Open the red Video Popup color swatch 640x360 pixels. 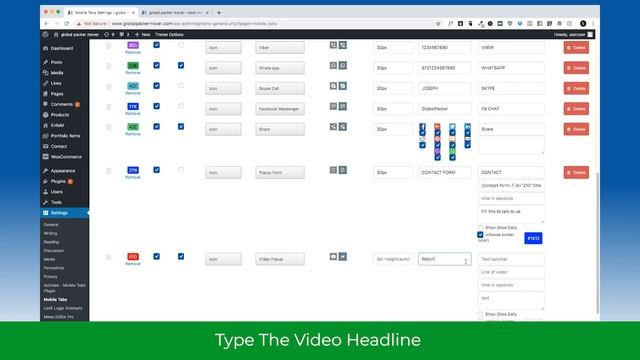133,256
